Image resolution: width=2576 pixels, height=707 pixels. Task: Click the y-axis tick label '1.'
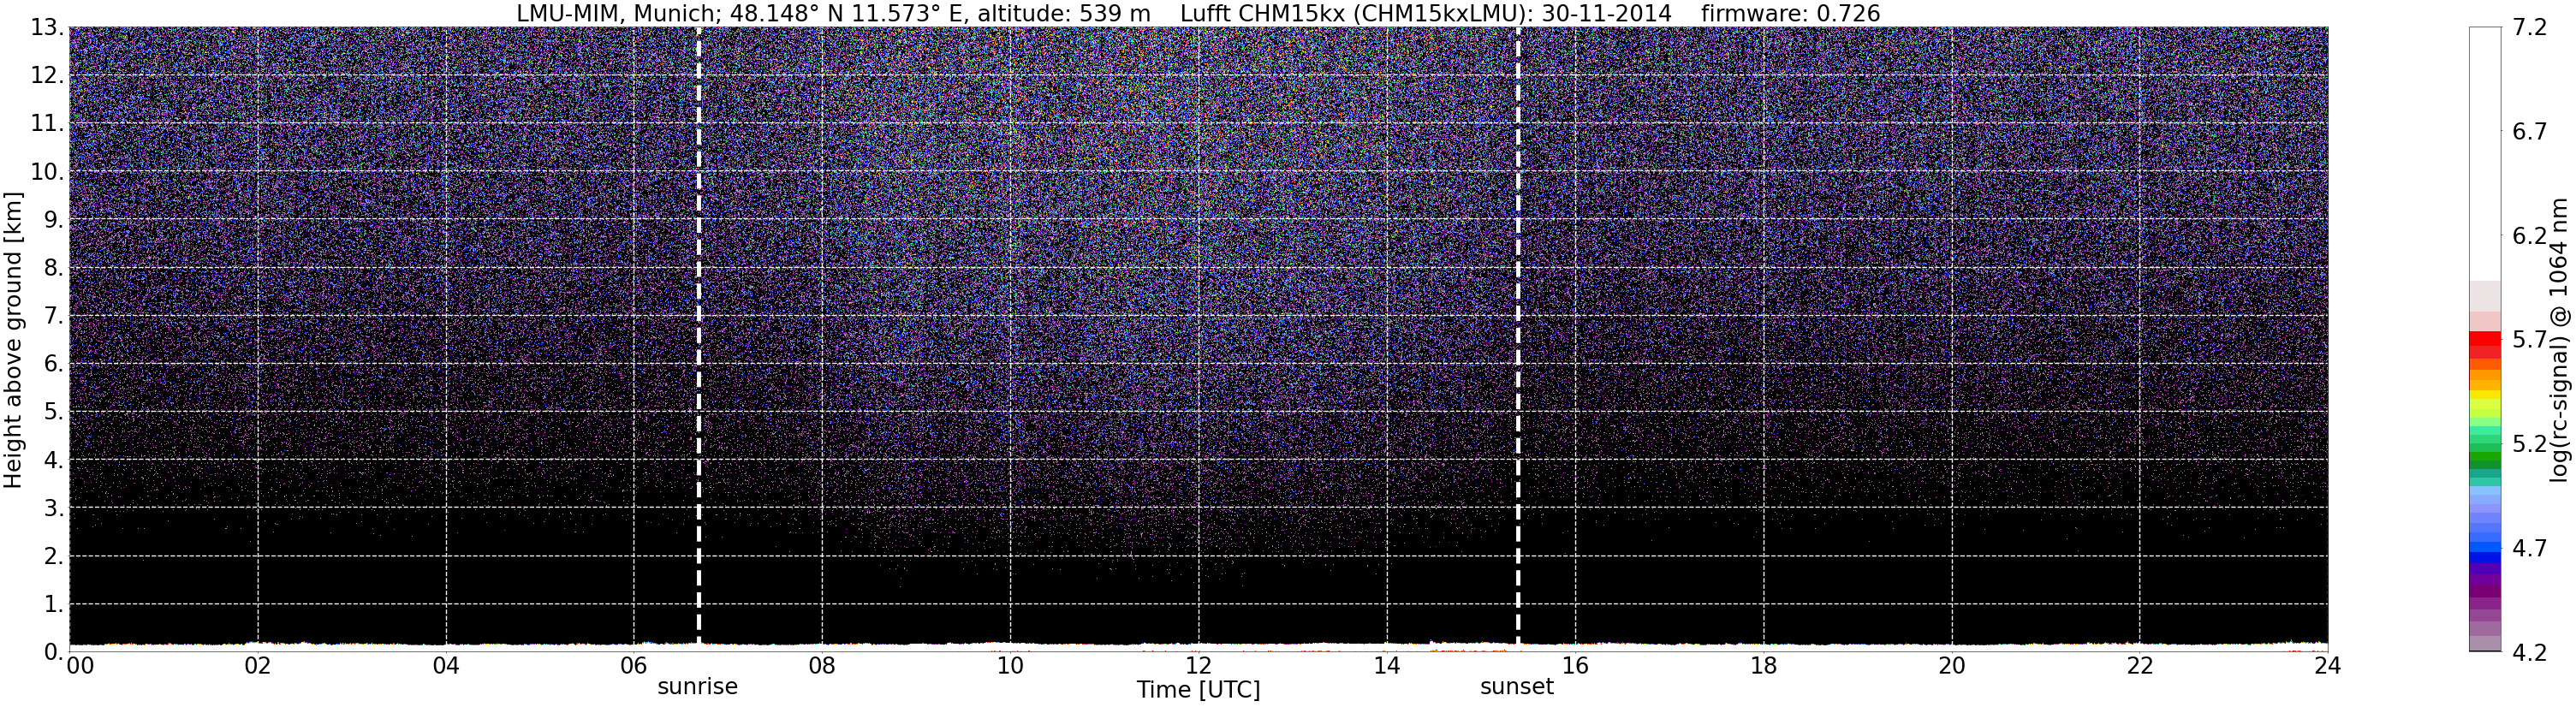(54, 604)
